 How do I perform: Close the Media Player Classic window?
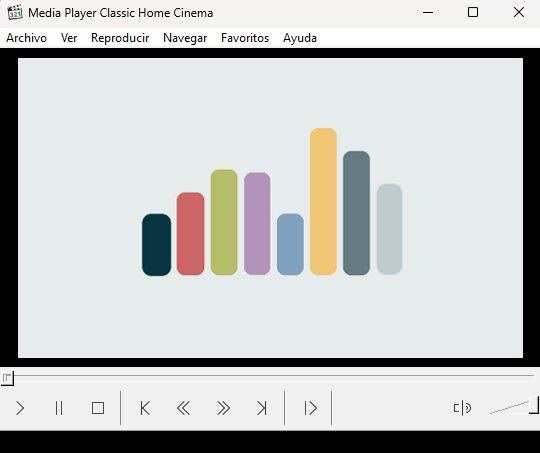(519, 13)
